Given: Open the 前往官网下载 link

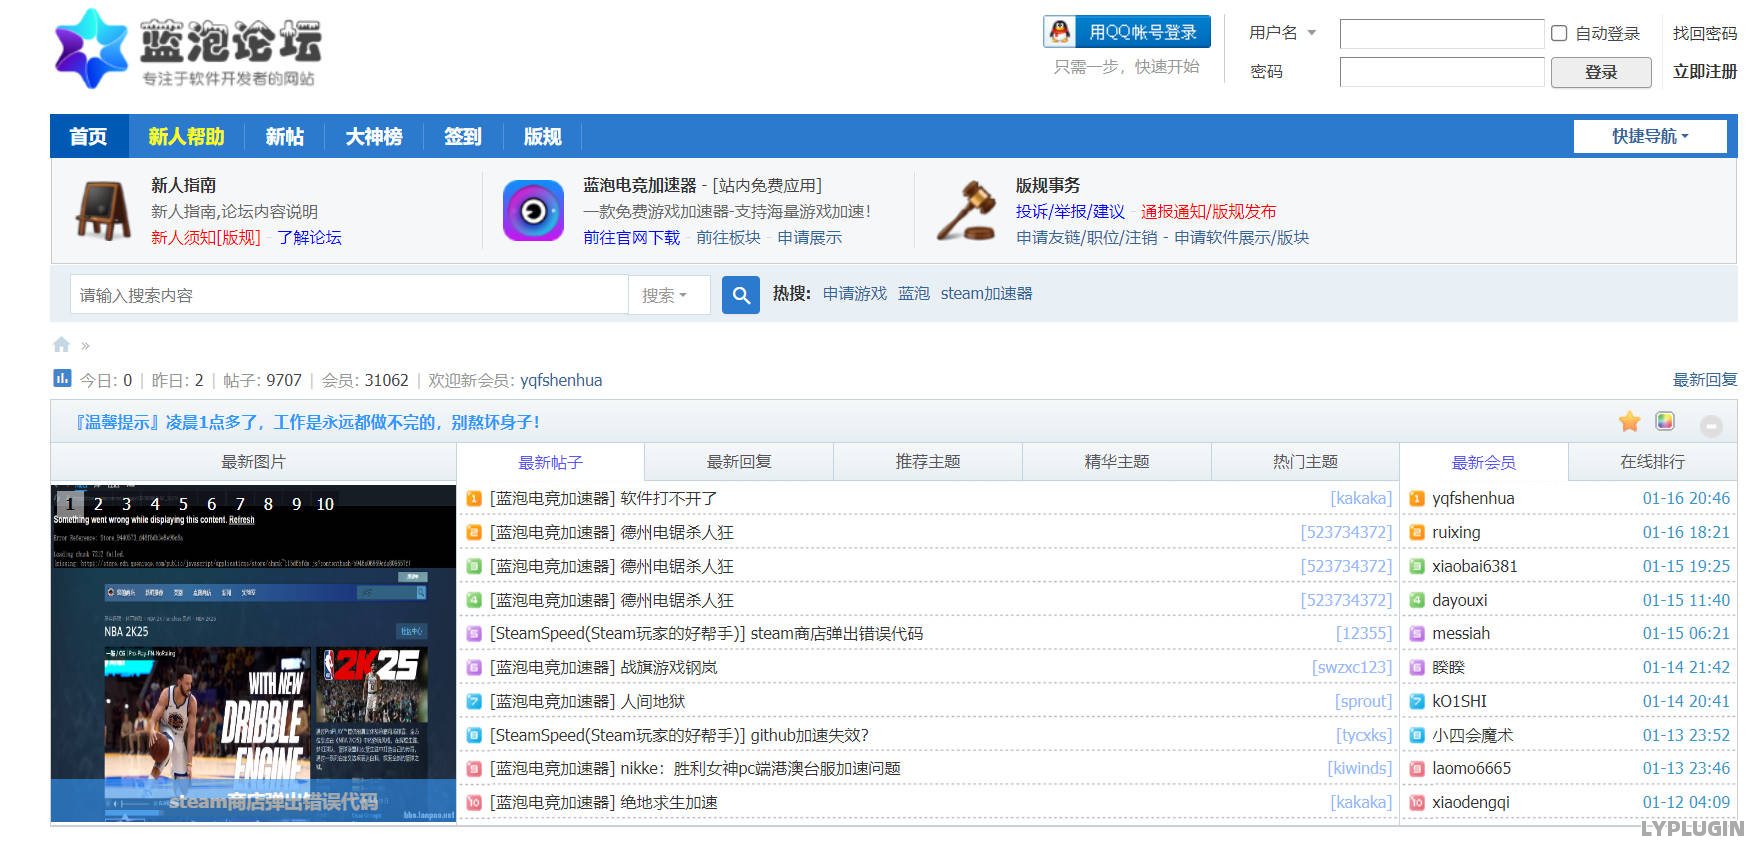Looking at the screenshot, I should point(632,238).
